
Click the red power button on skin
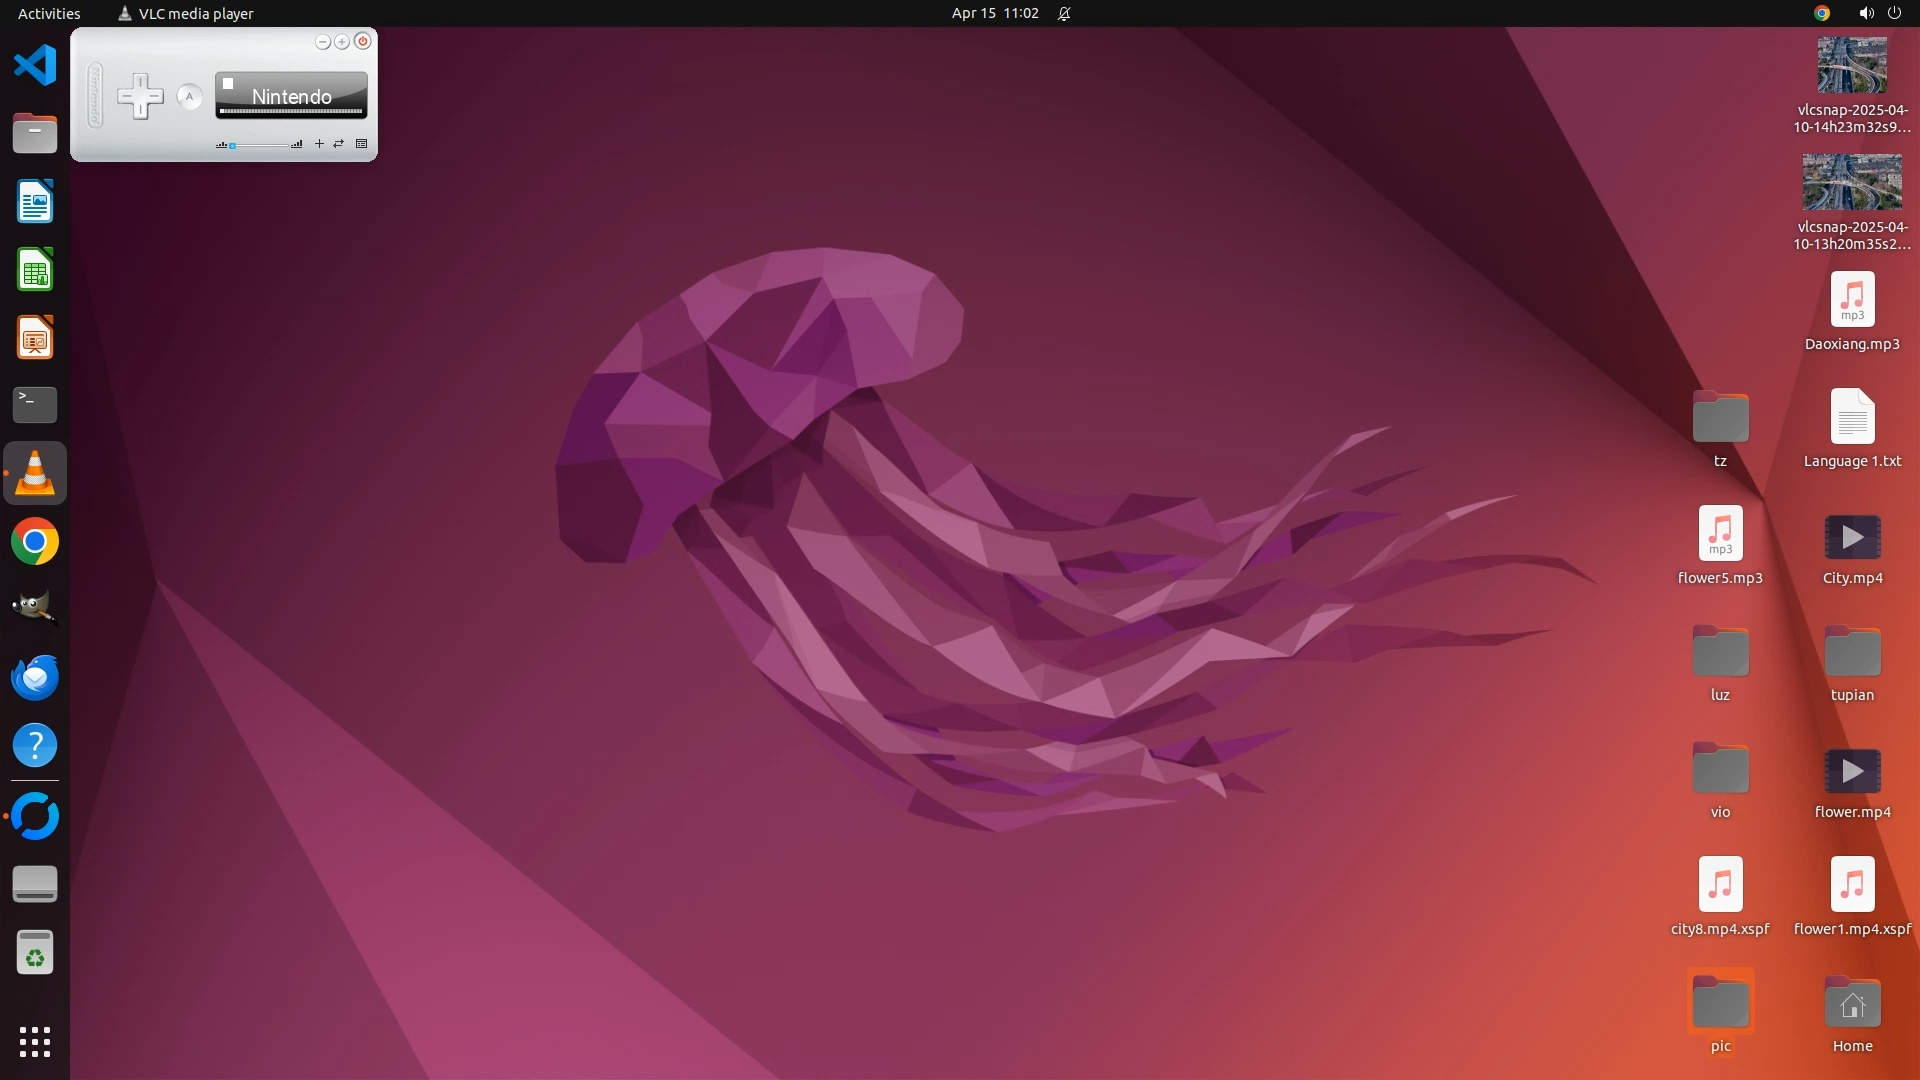tap(363, 41)
